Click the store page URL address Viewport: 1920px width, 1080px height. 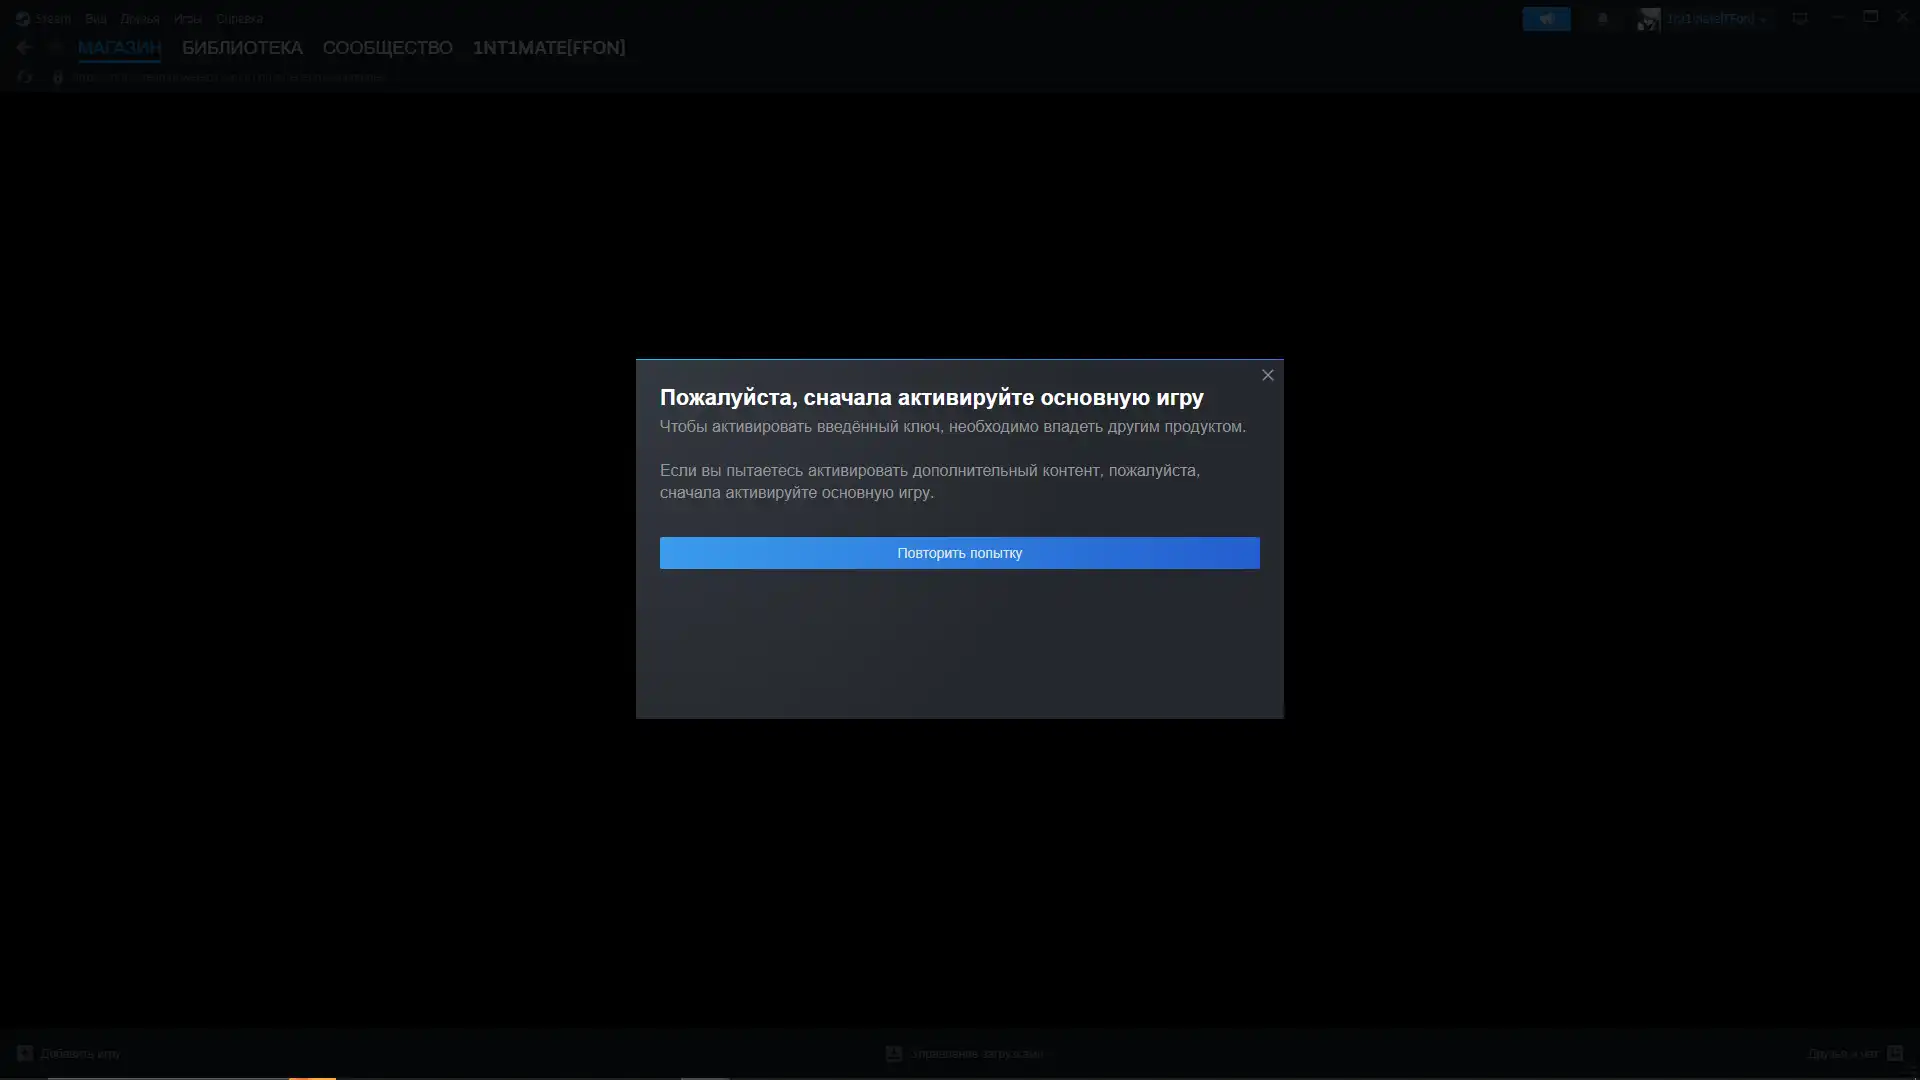[228, 77]
